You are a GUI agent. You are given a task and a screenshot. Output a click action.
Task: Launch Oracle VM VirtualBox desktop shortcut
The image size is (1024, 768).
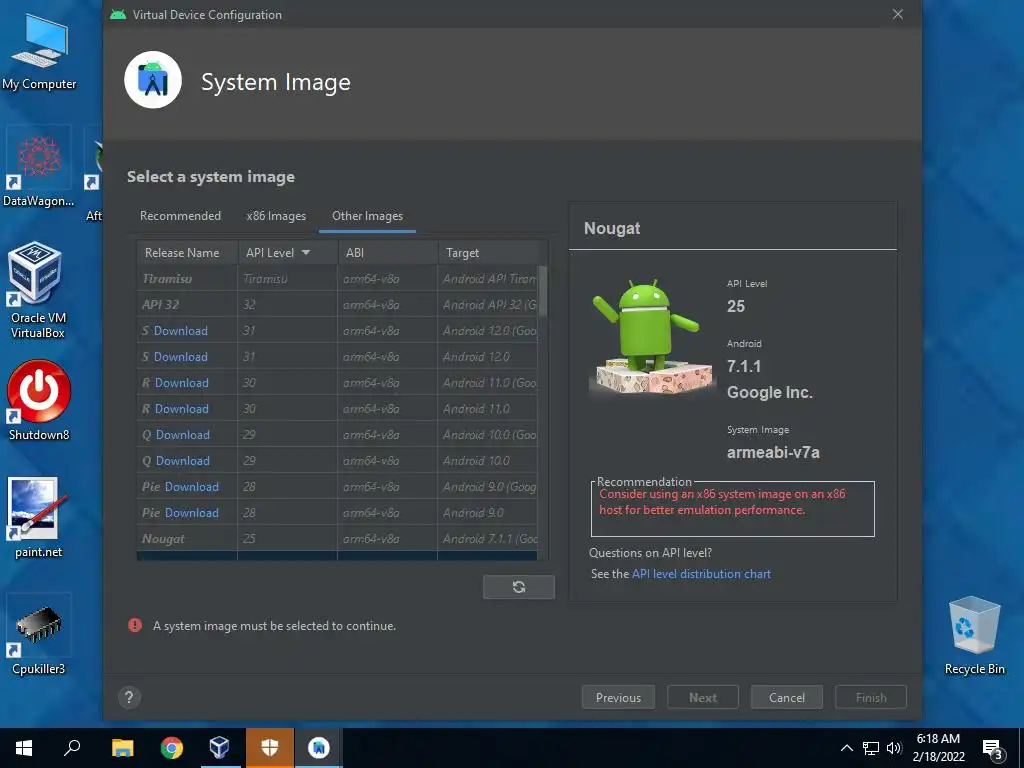point(37,291)
